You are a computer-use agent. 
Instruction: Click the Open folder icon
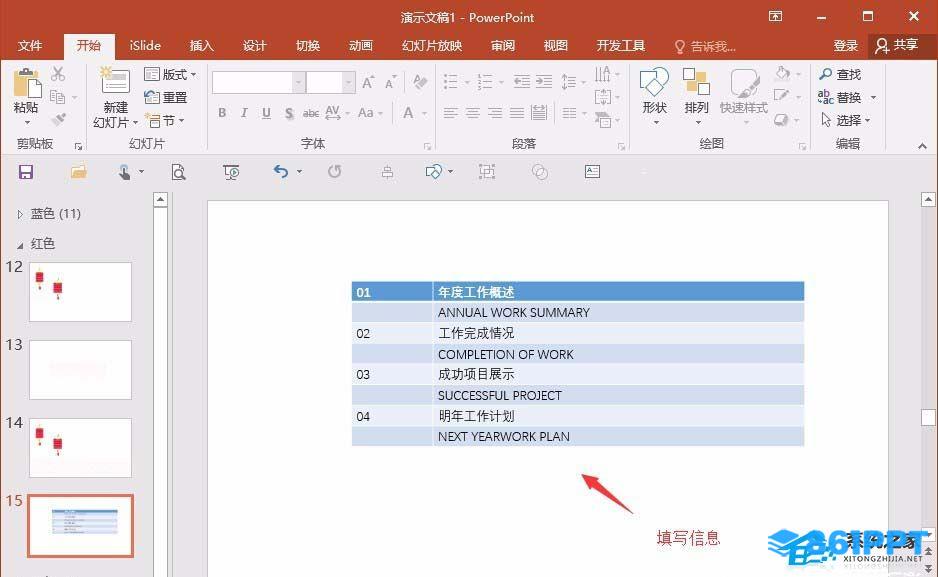79,172
